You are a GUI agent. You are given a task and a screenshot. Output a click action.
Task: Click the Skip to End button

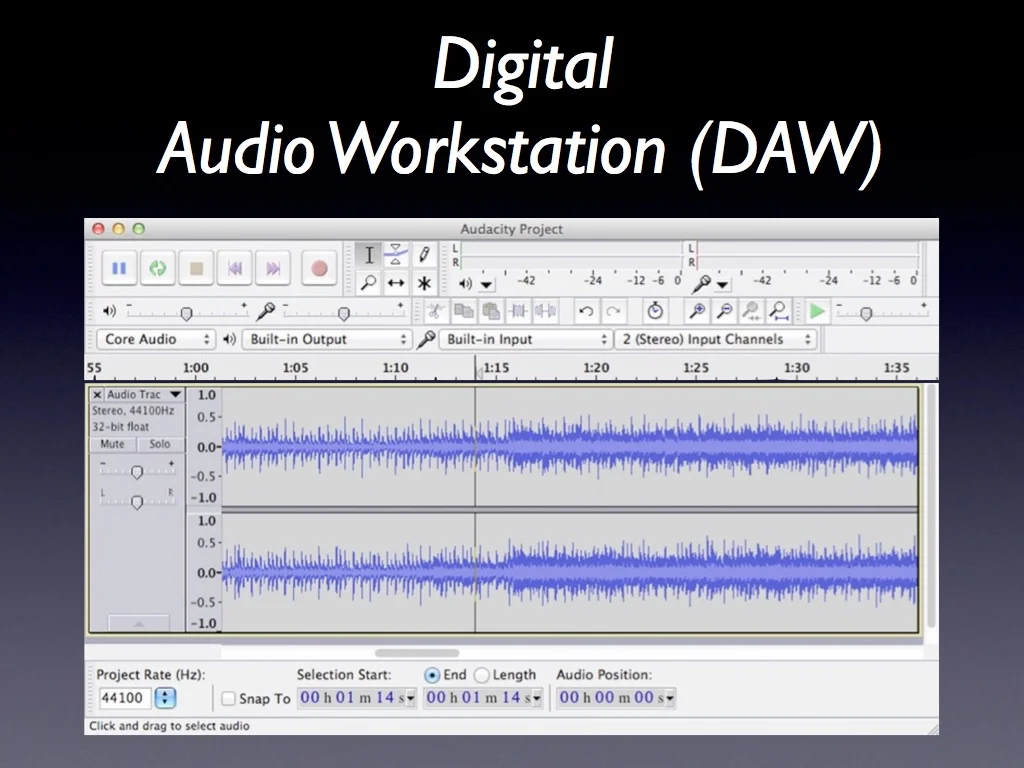(273, 268)
